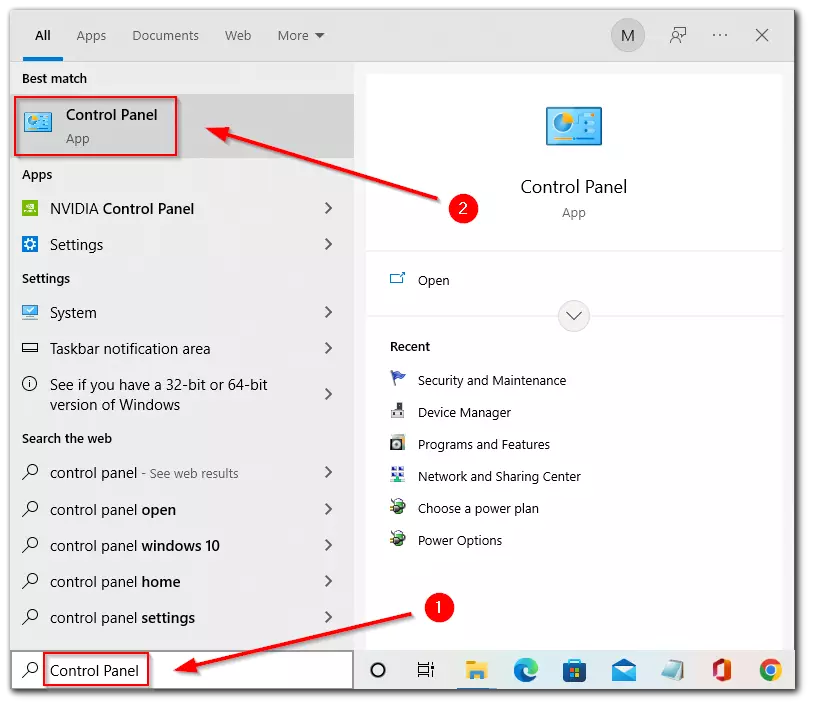This screenshot has height=707, width=813.
Task: Click the Taskbar notification area icon
Action: point(30,348)
